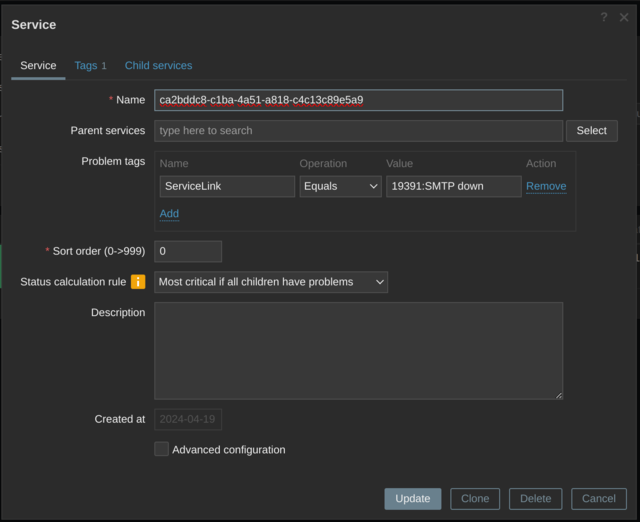The width and height of the screenshot is (640, 522).
Task: Open the Status calculation rule dropdown
Action: click(271, 282)
